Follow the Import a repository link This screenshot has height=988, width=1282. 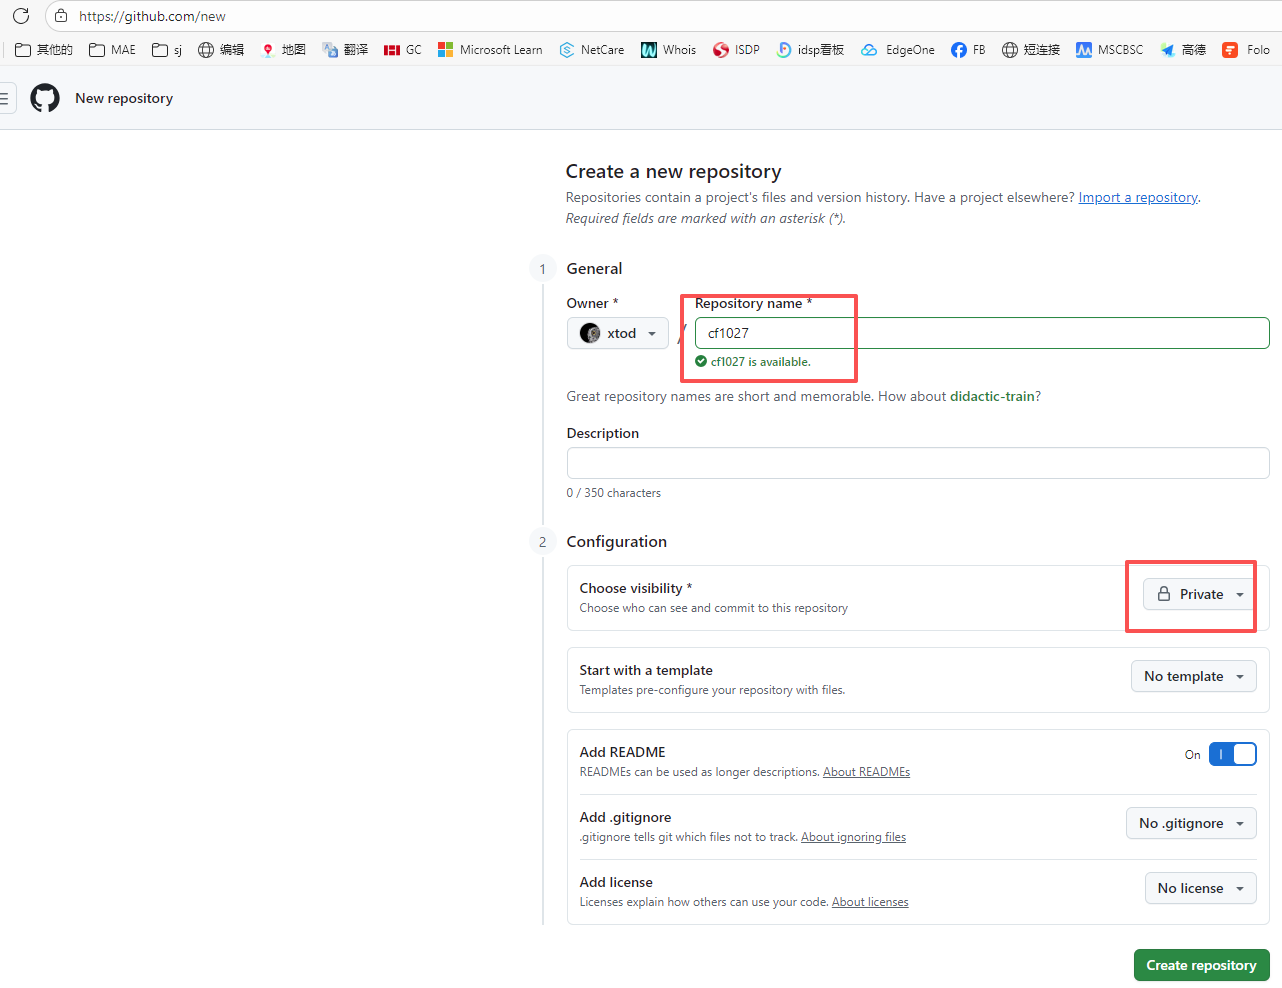(1137, 197)
